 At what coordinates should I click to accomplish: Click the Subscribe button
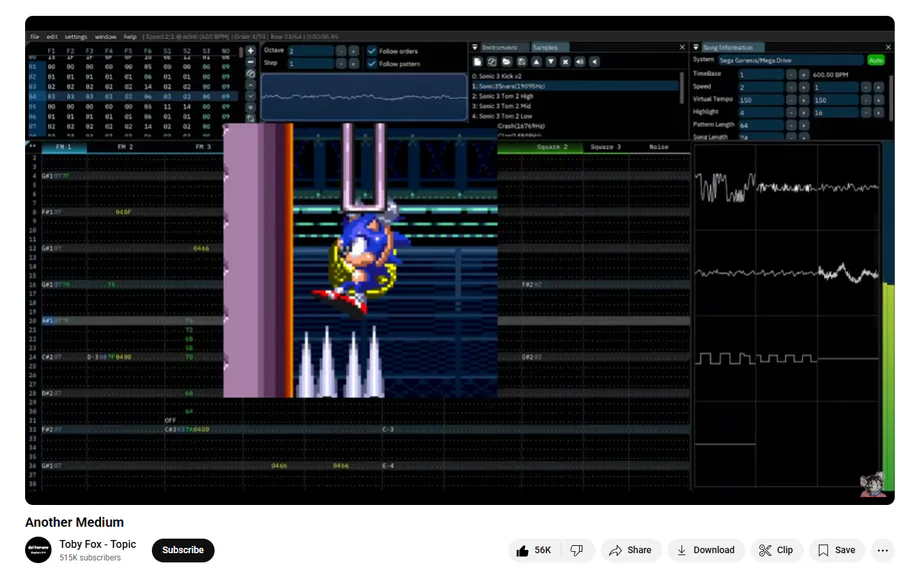click(x=183, y=550)
